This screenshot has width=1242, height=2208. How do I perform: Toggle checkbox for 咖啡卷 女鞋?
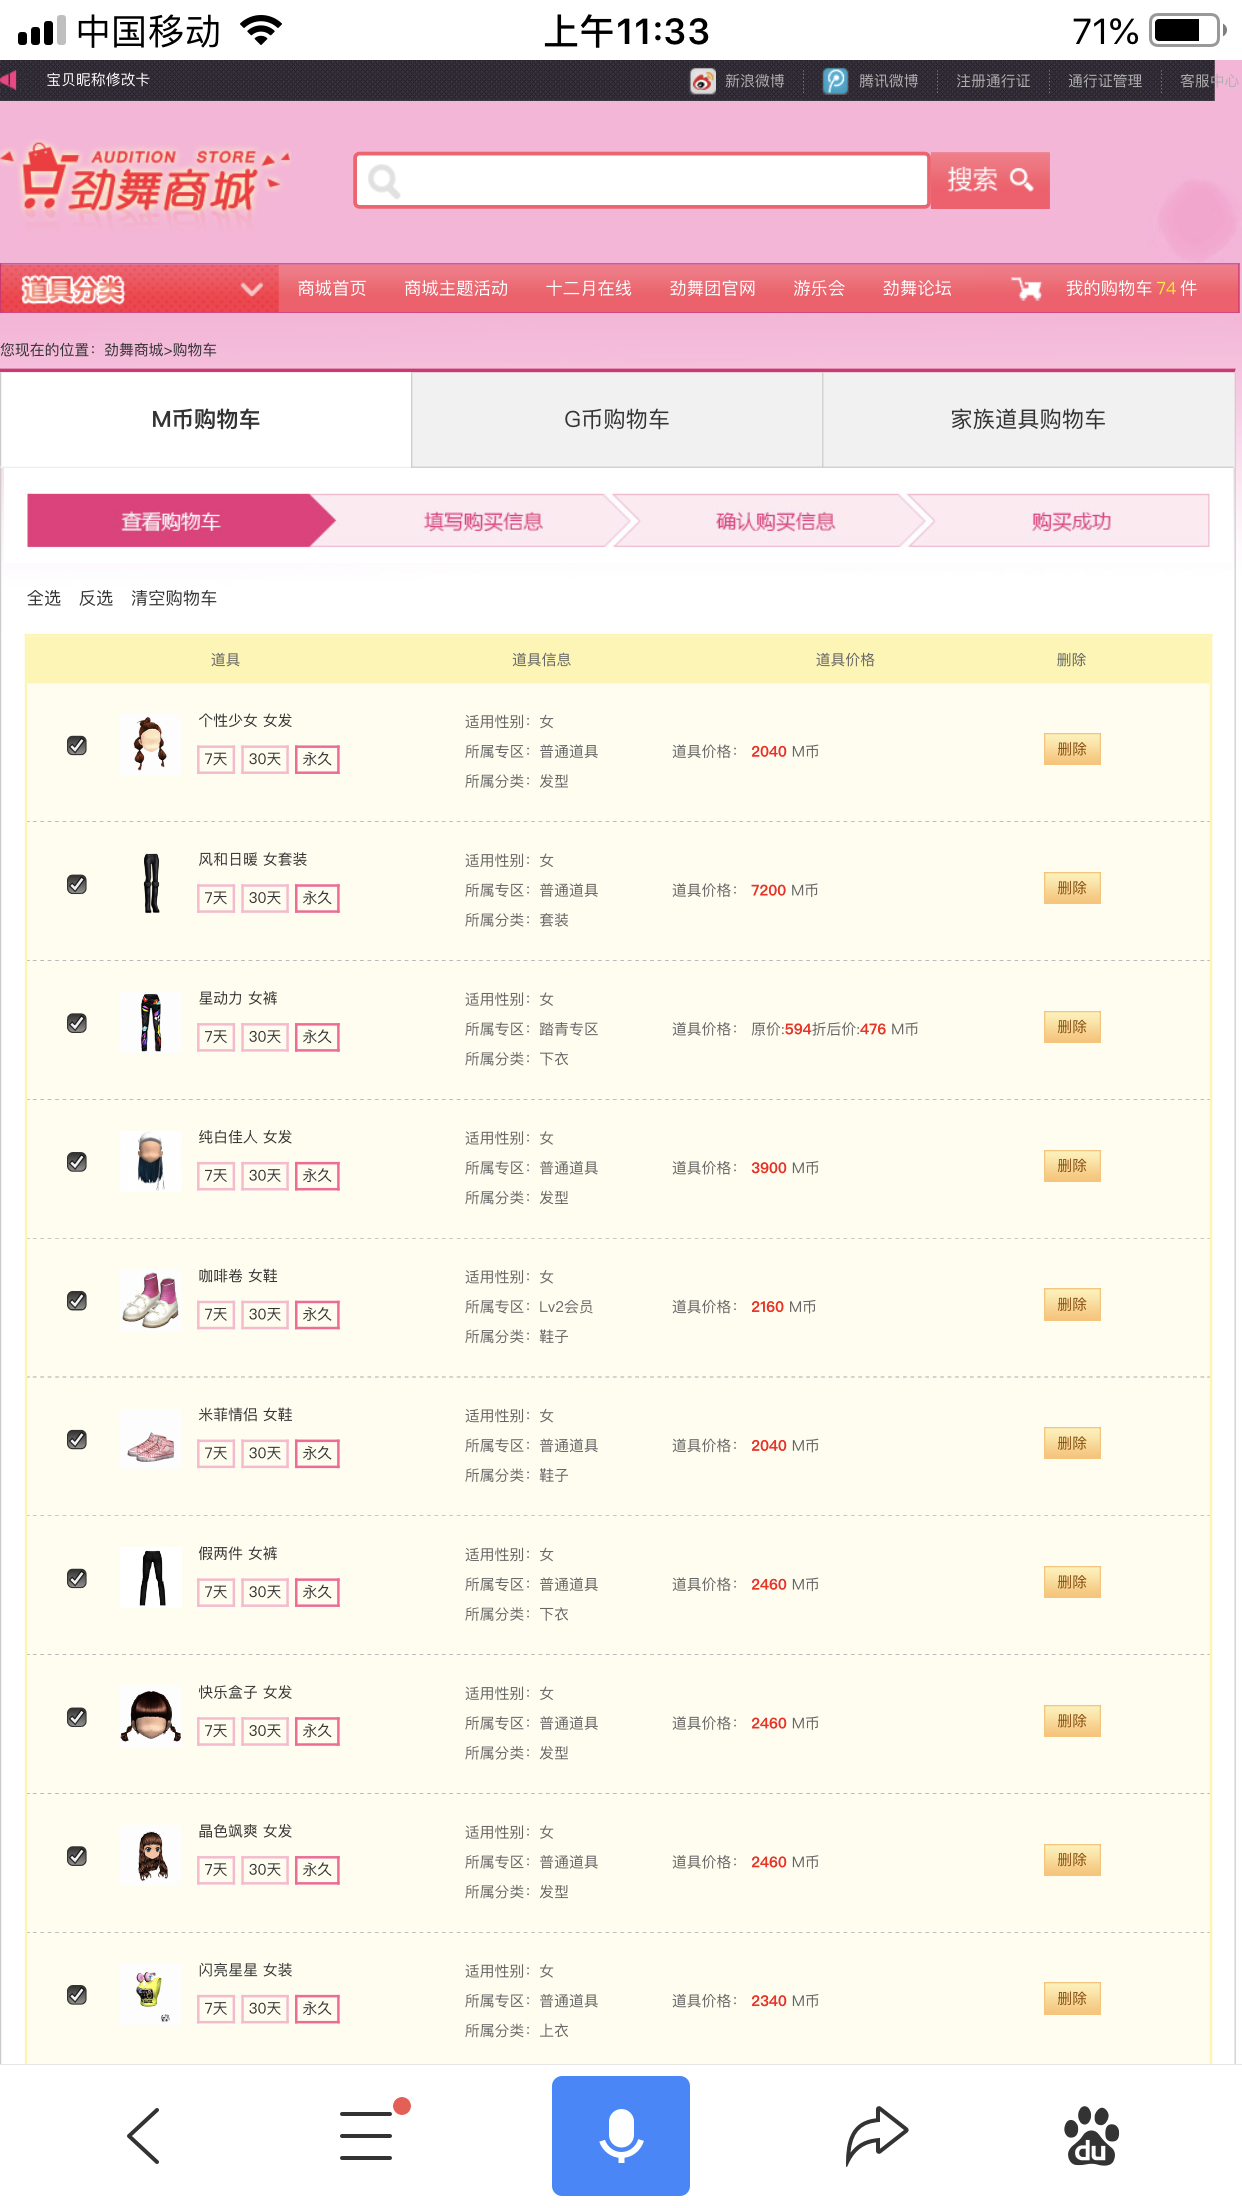(x=77, y=1301)
